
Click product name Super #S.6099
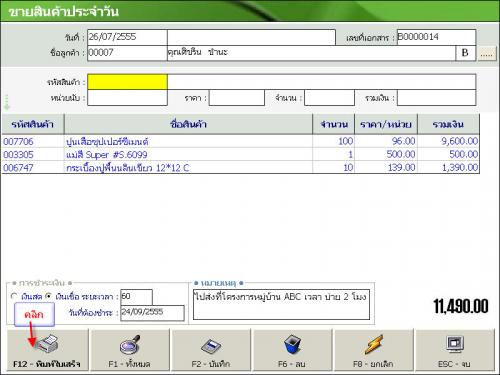(x=107, y=155)
